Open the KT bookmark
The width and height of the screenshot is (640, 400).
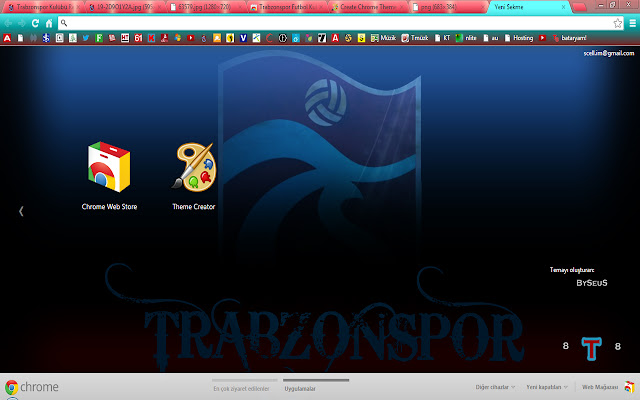[x=442, y=38]
